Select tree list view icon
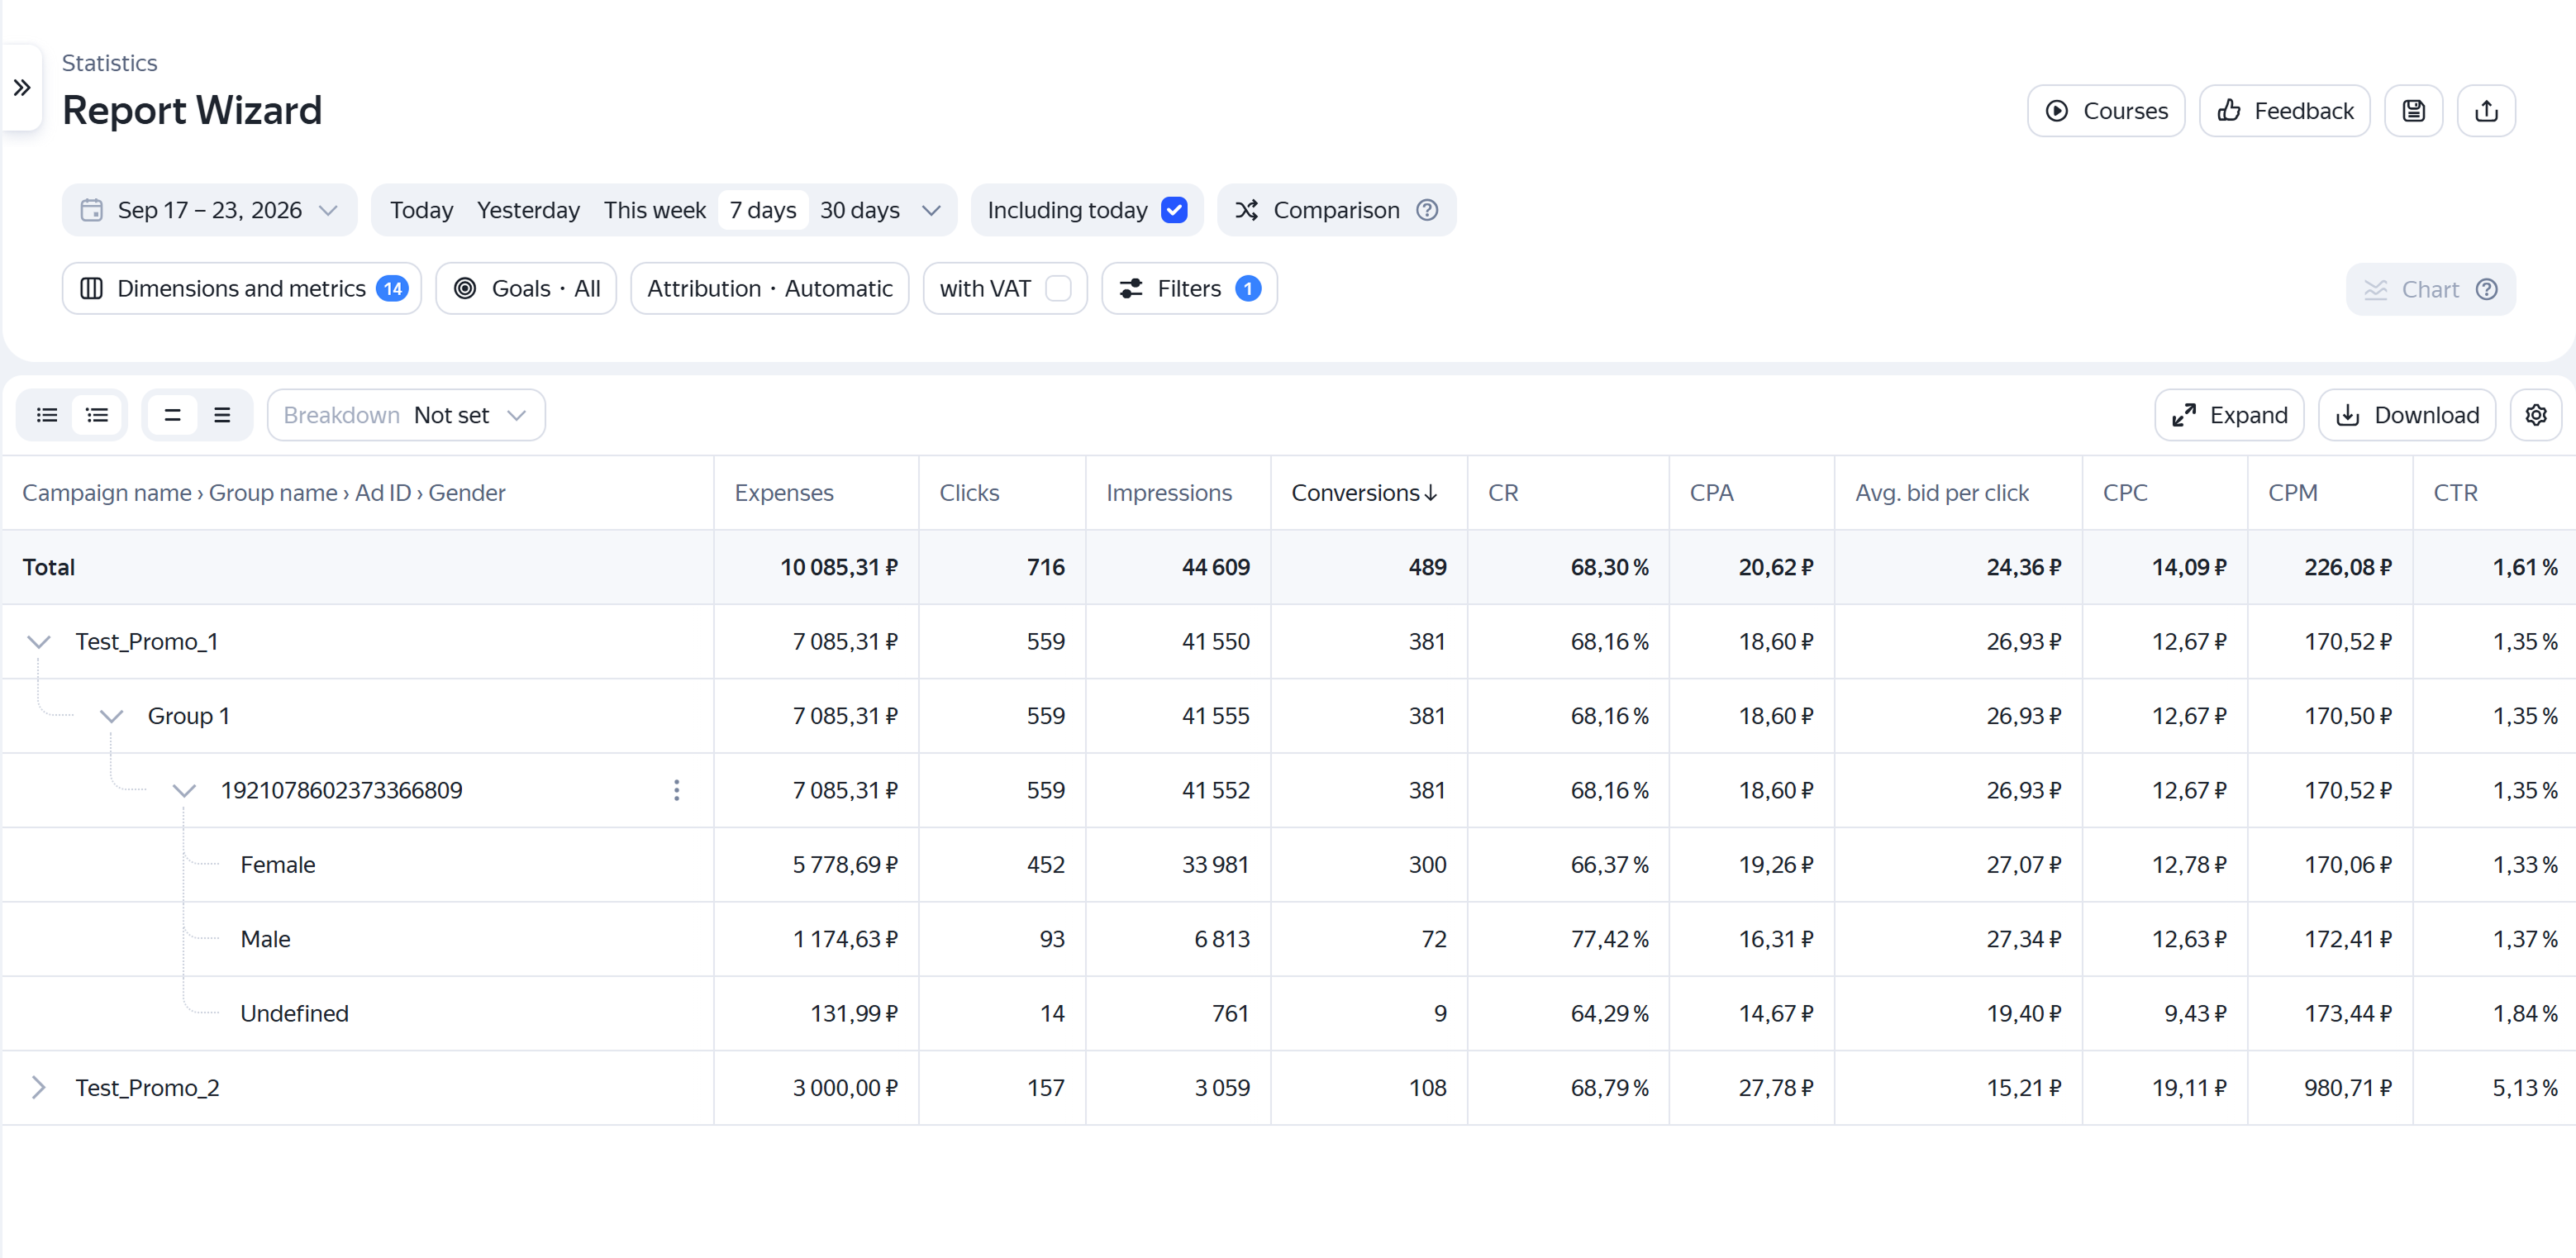 click(x=97, y=415)
